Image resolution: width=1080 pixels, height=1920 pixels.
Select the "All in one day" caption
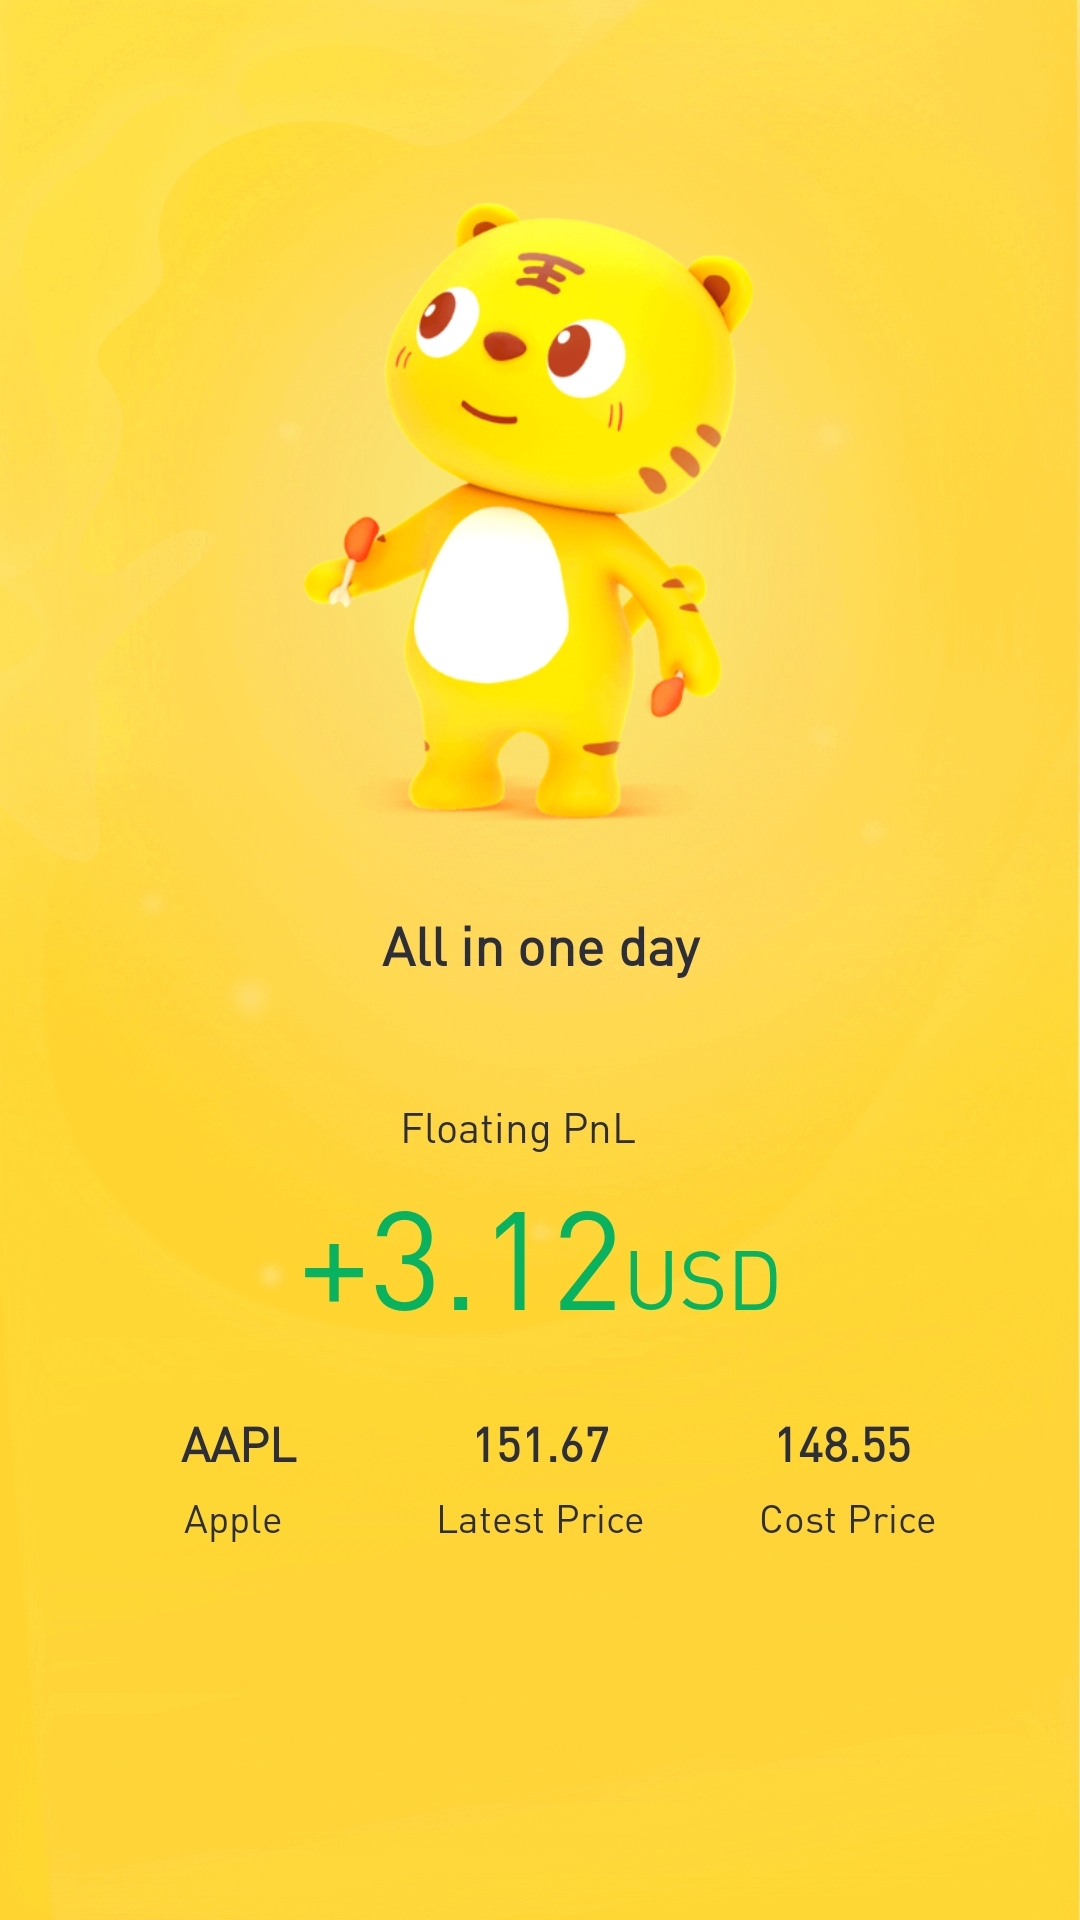pyautogui.click(x=541, y=948)
